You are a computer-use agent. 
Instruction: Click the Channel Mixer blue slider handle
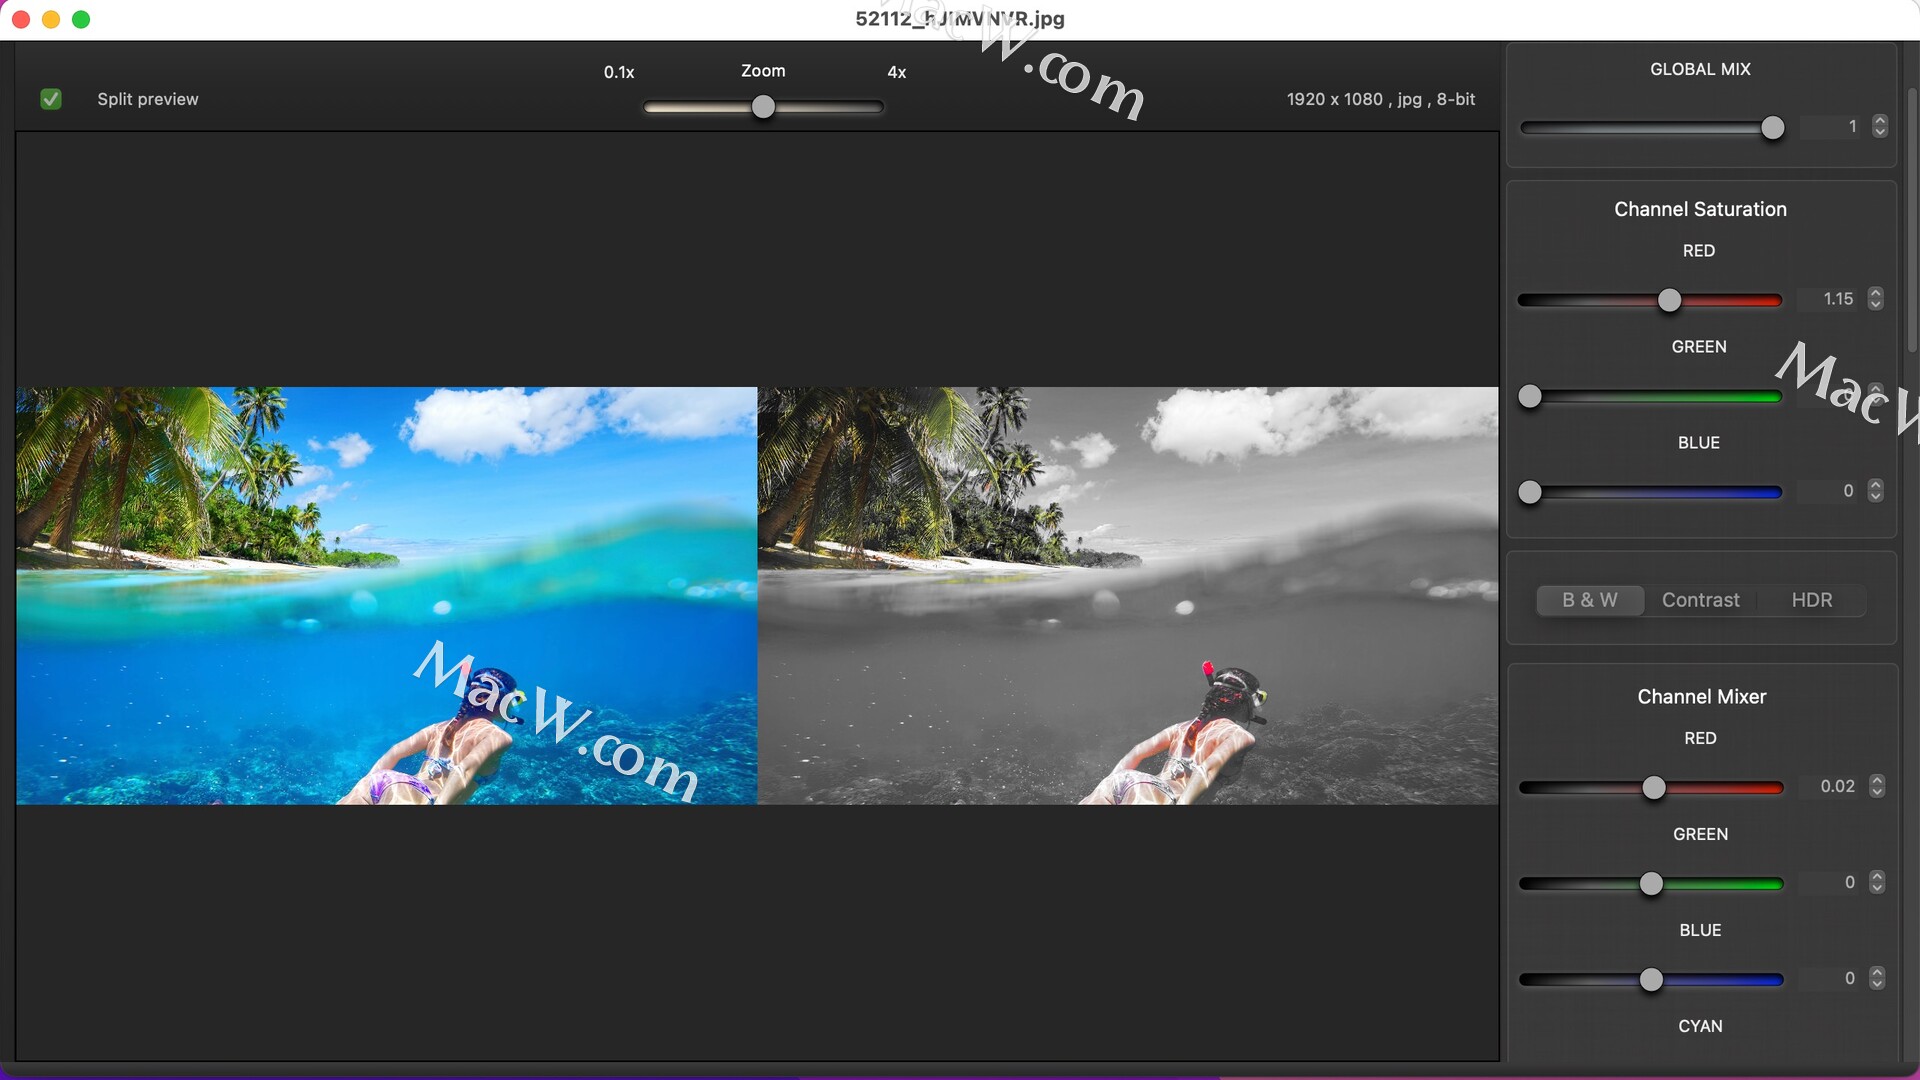coord(1651,980)
